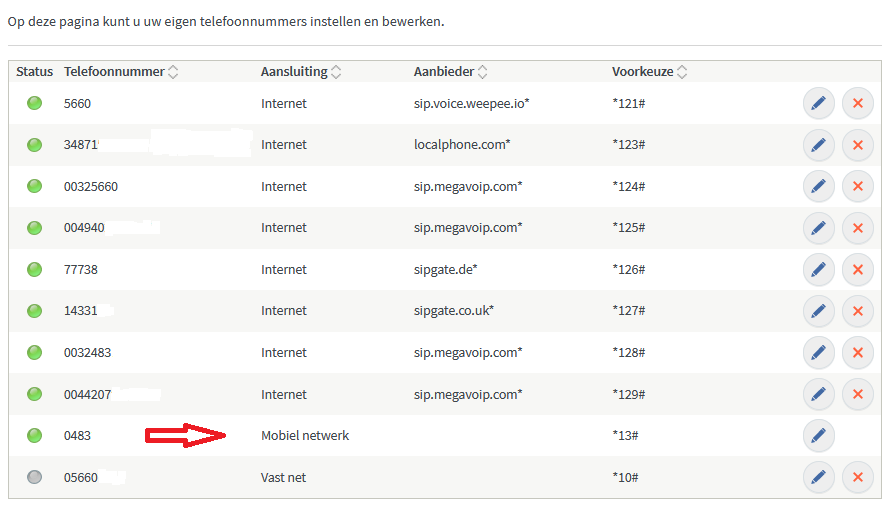
Task: Delete the Vast net number
Action: 857,478
